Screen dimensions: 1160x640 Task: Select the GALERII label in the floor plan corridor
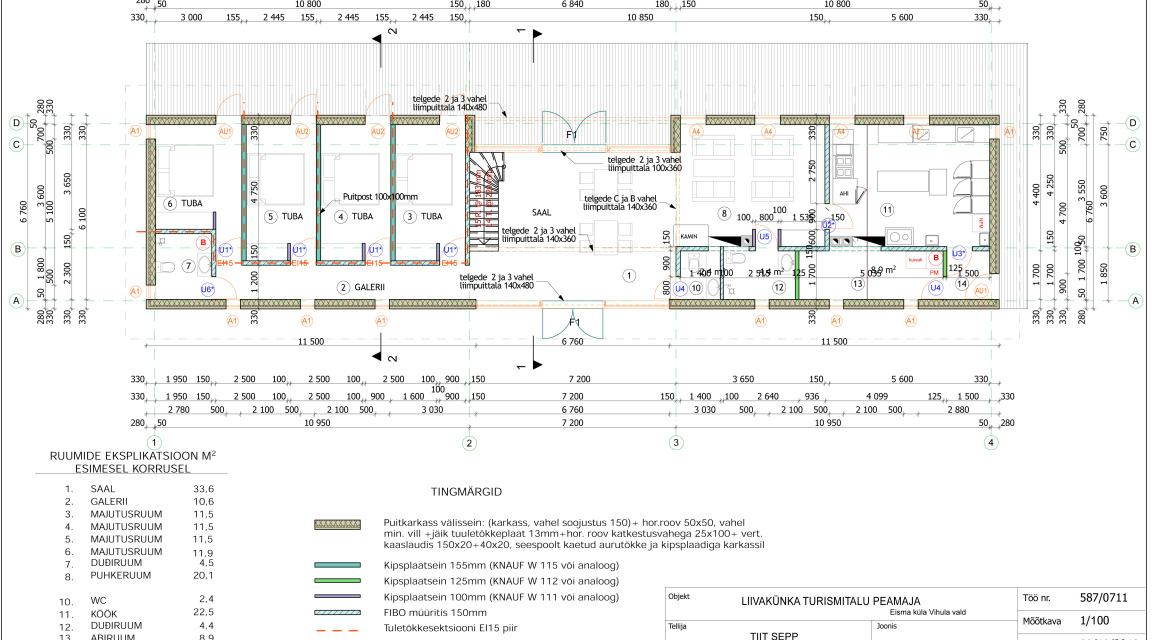tap(370, 288)
